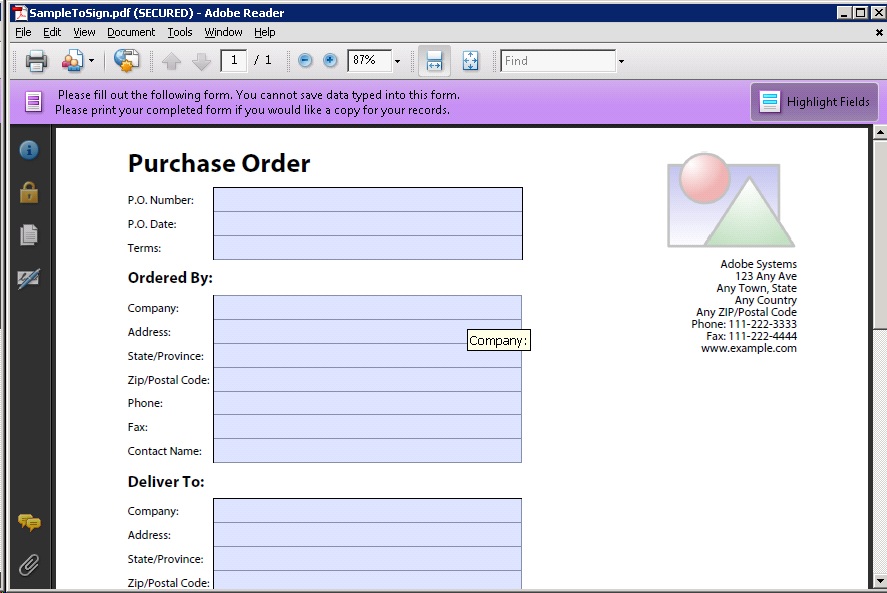Toggle Fit Width scrolling mode
887x593 pixels.
click(434, 61)
